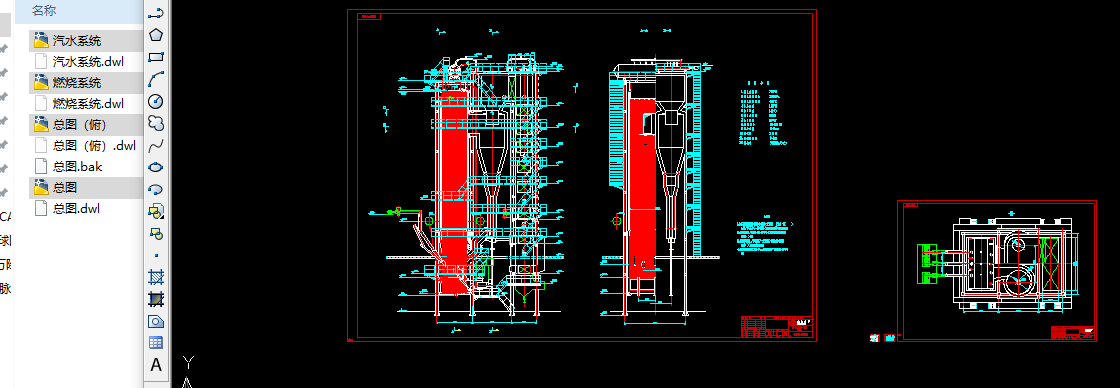Select the 总图（俯） drawing file row

[x=86, y=125]
